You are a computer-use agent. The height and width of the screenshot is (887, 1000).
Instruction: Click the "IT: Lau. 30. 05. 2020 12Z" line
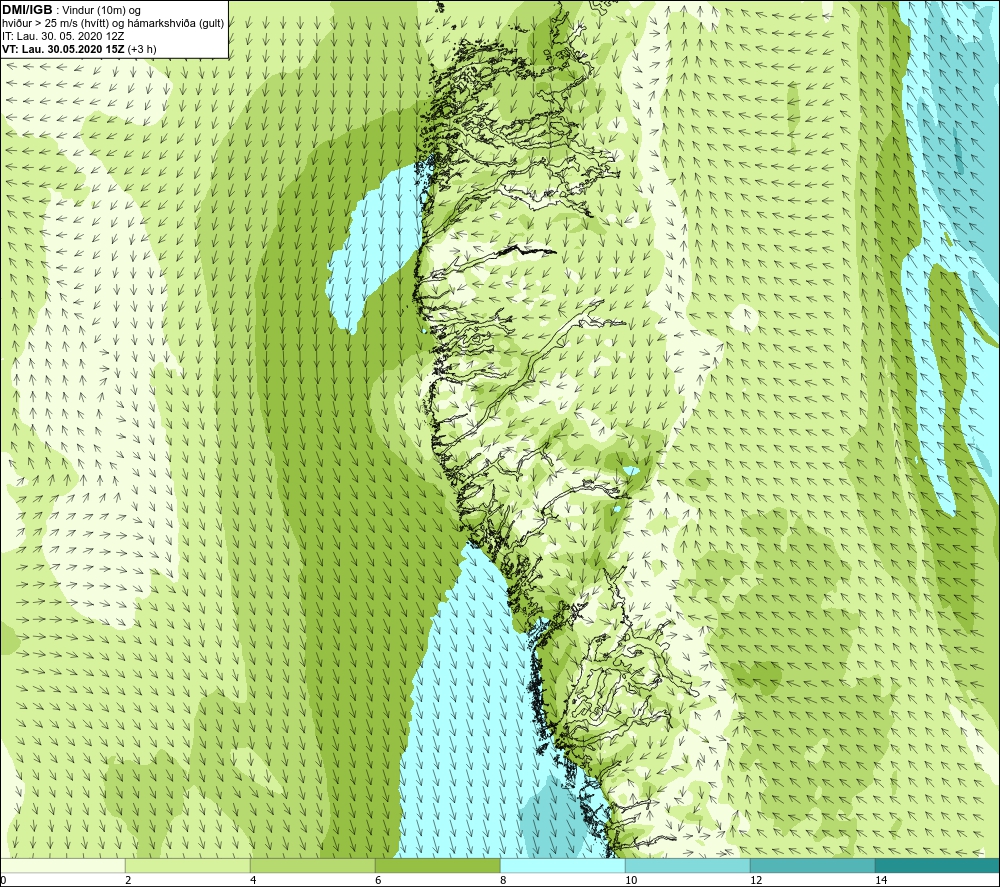(62, 36)
